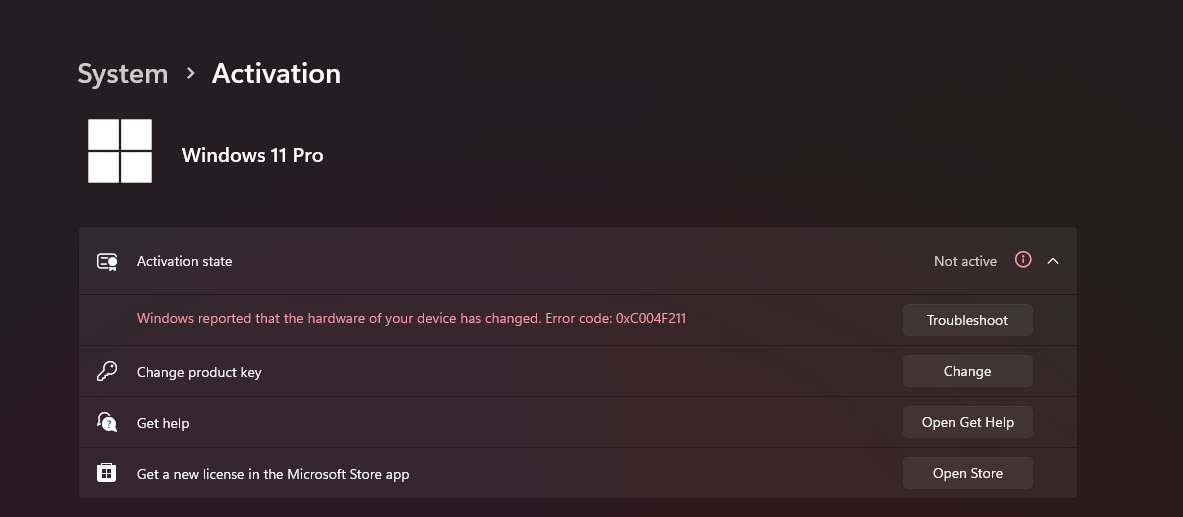Click the product key icon
This screenshot has height=517, width=1183.
(x=107, y=371)
